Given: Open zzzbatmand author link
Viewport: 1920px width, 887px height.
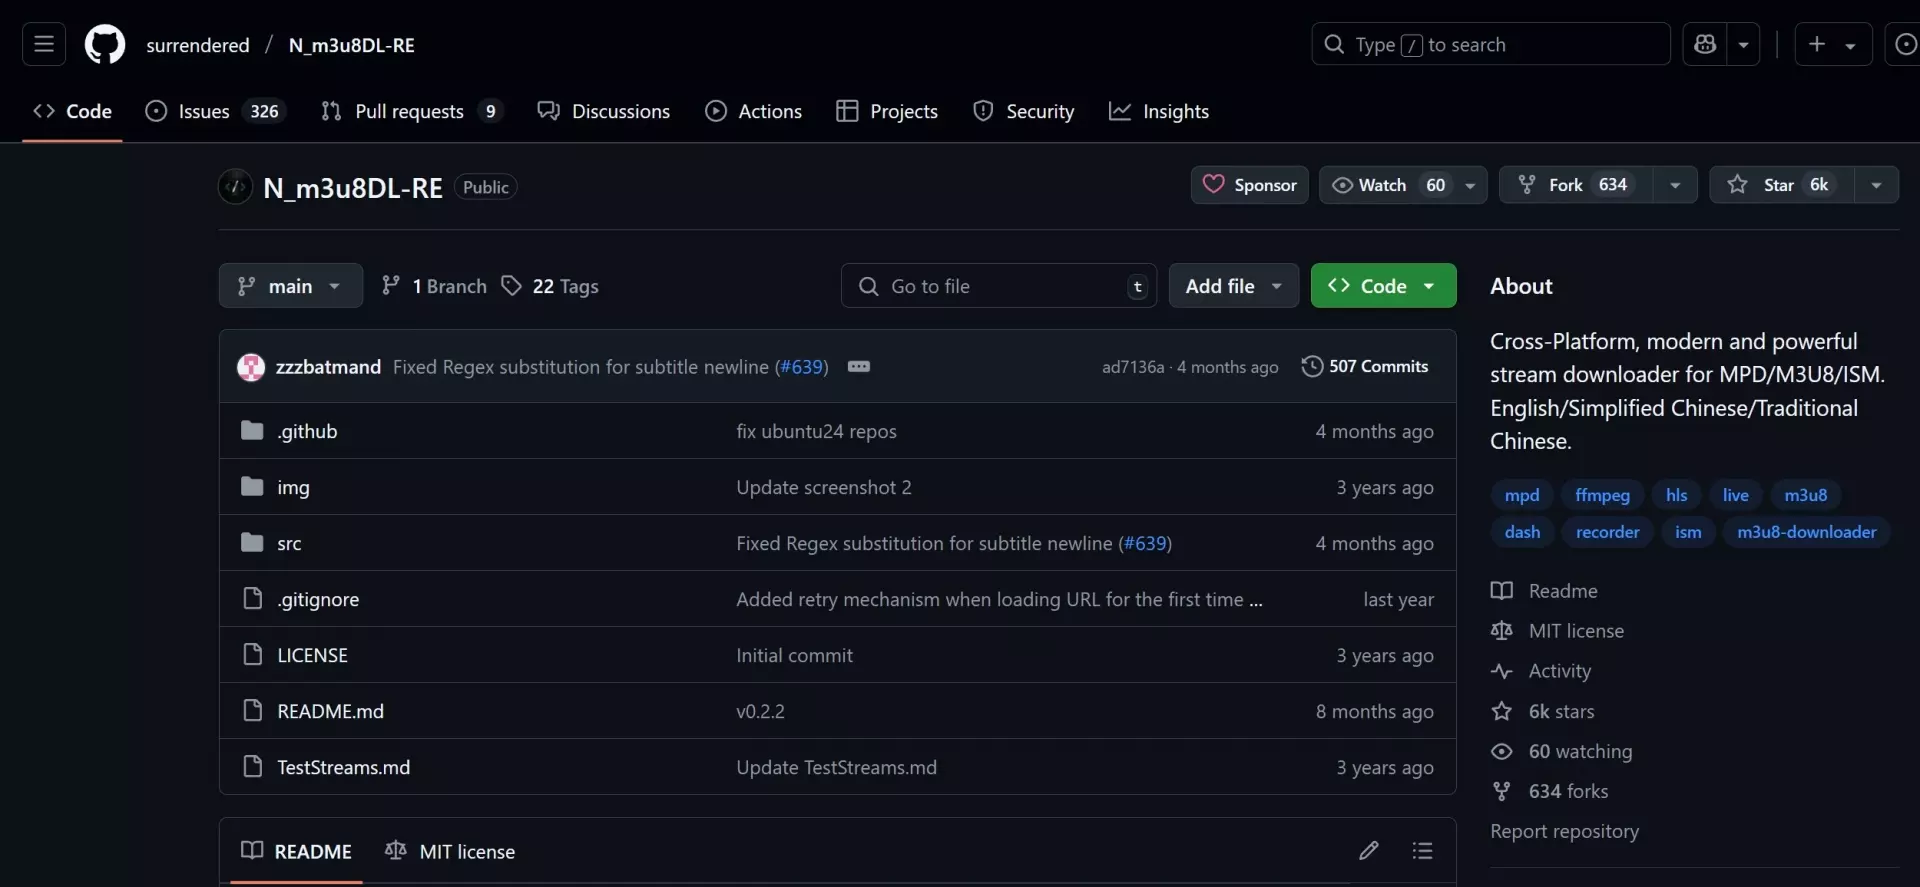Looking at the screenshot, I should click(328, 367).
